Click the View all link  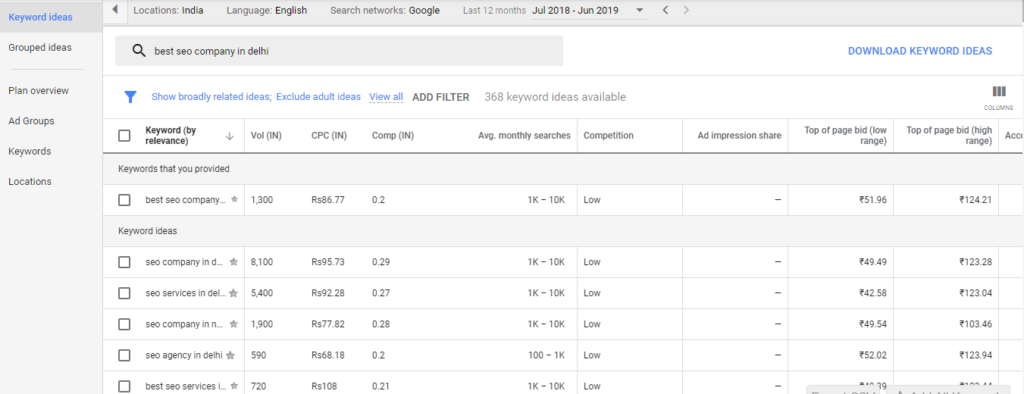point(386,97)
